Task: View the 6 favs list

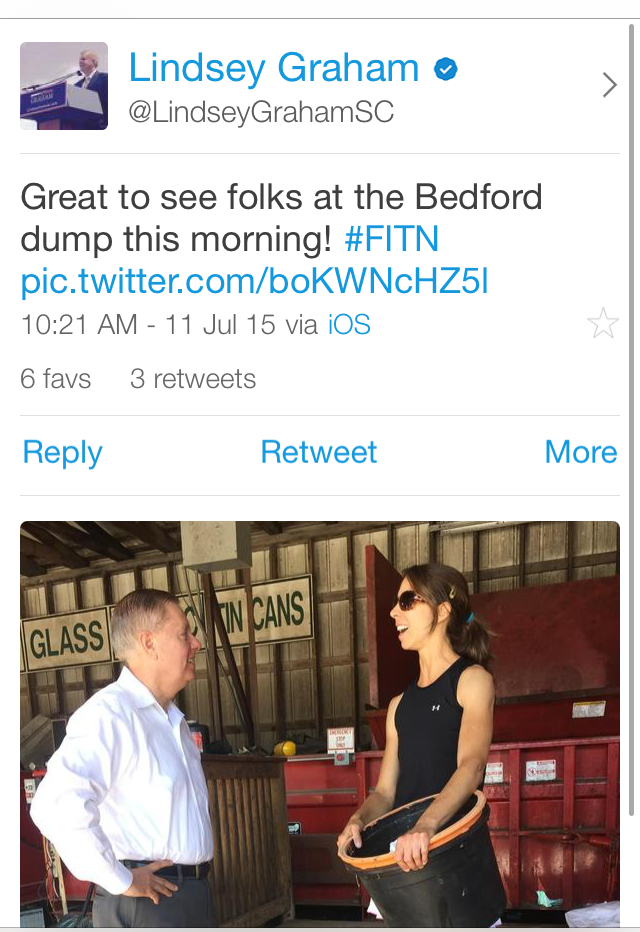Action: tap(56, 379)
